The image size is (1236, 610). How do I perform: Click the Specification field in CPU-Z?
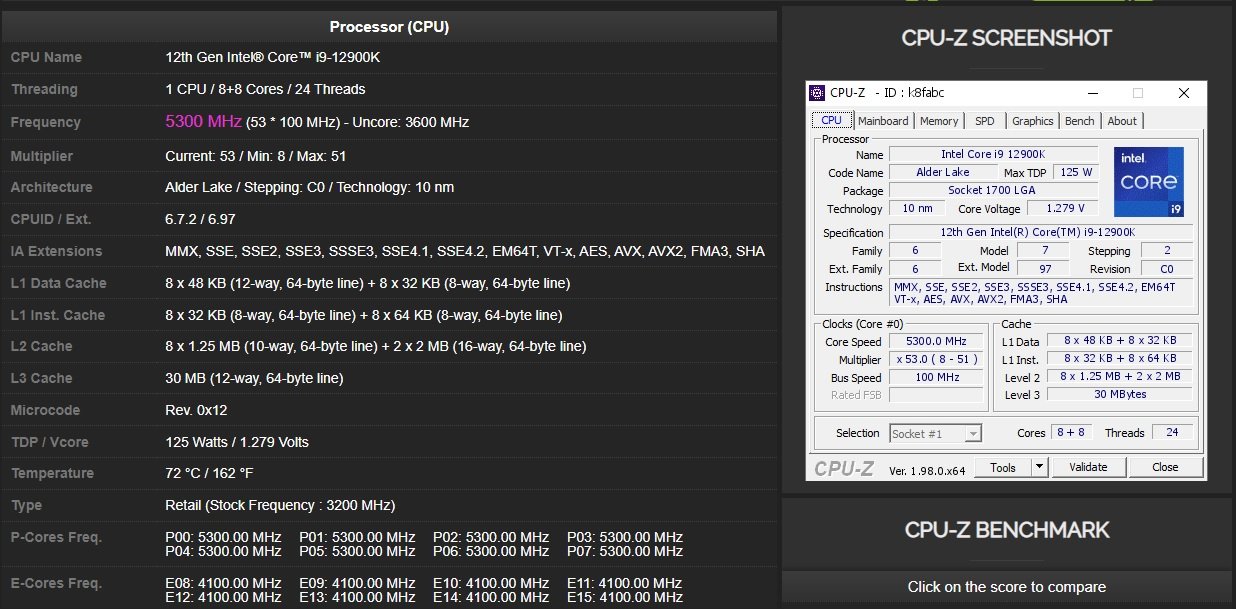[x=1040, y=232]
